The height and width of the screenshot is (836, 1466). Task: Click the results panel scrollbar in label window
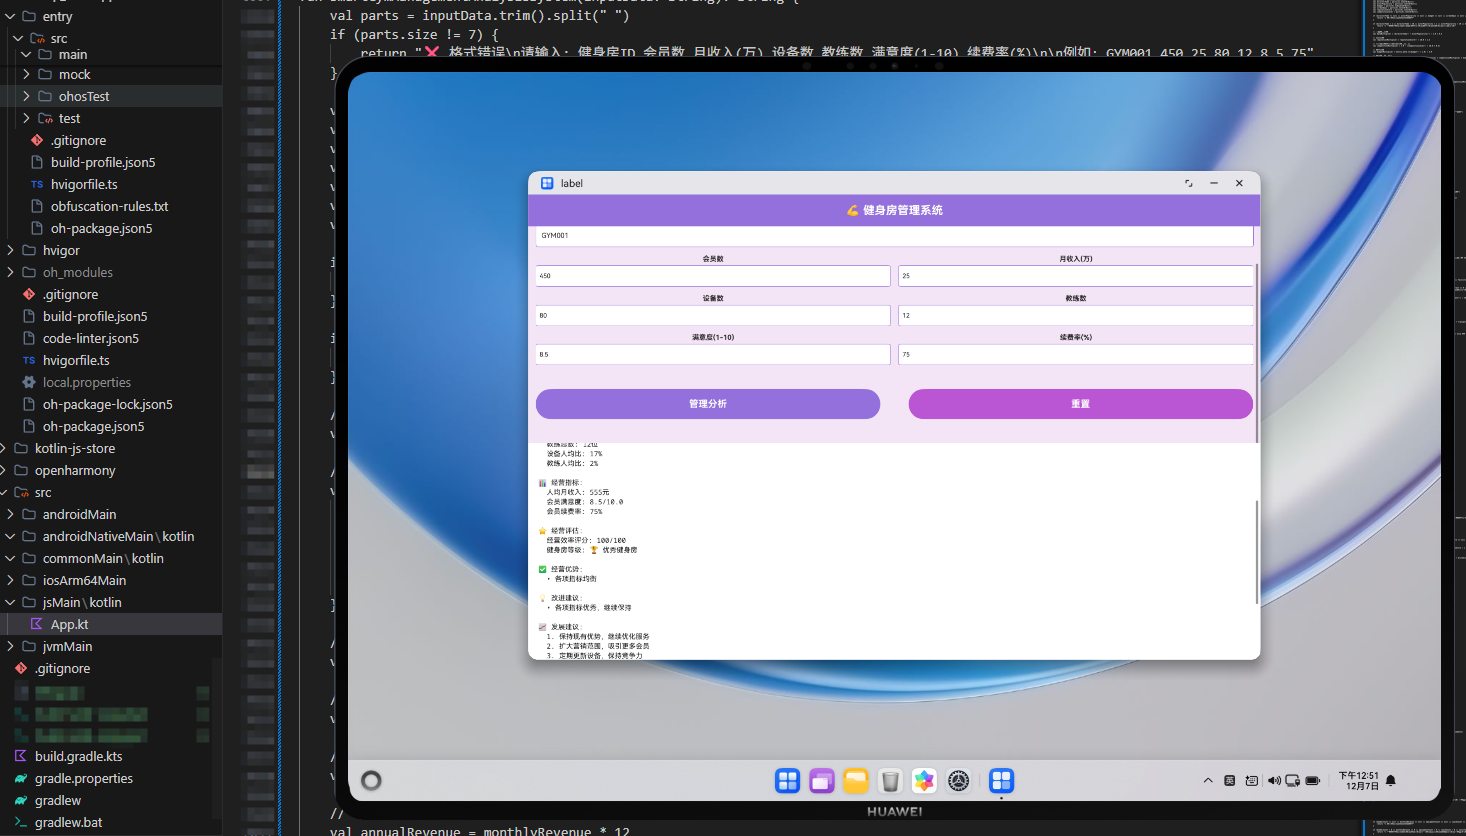[x=1257, y=552]
